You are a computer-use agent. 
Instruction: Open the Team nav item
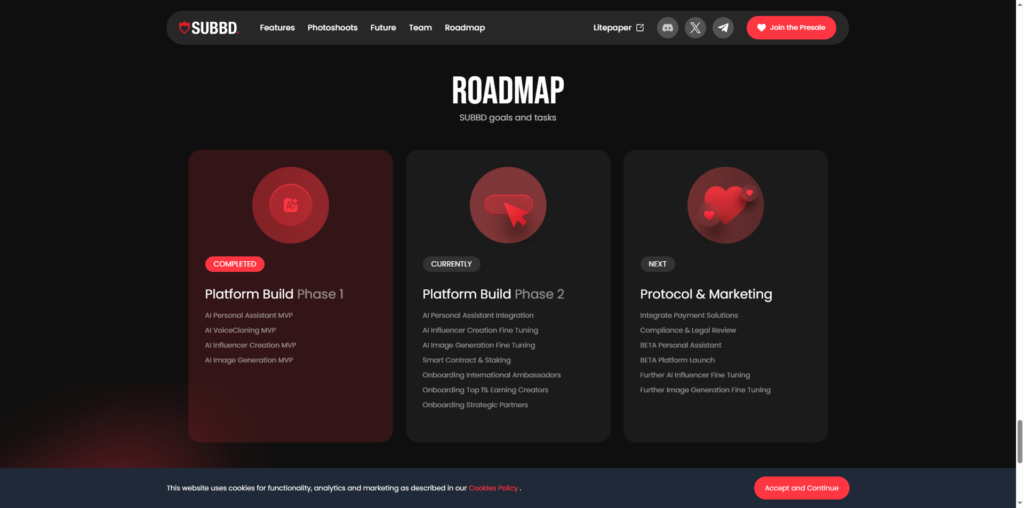pos(421,27)
